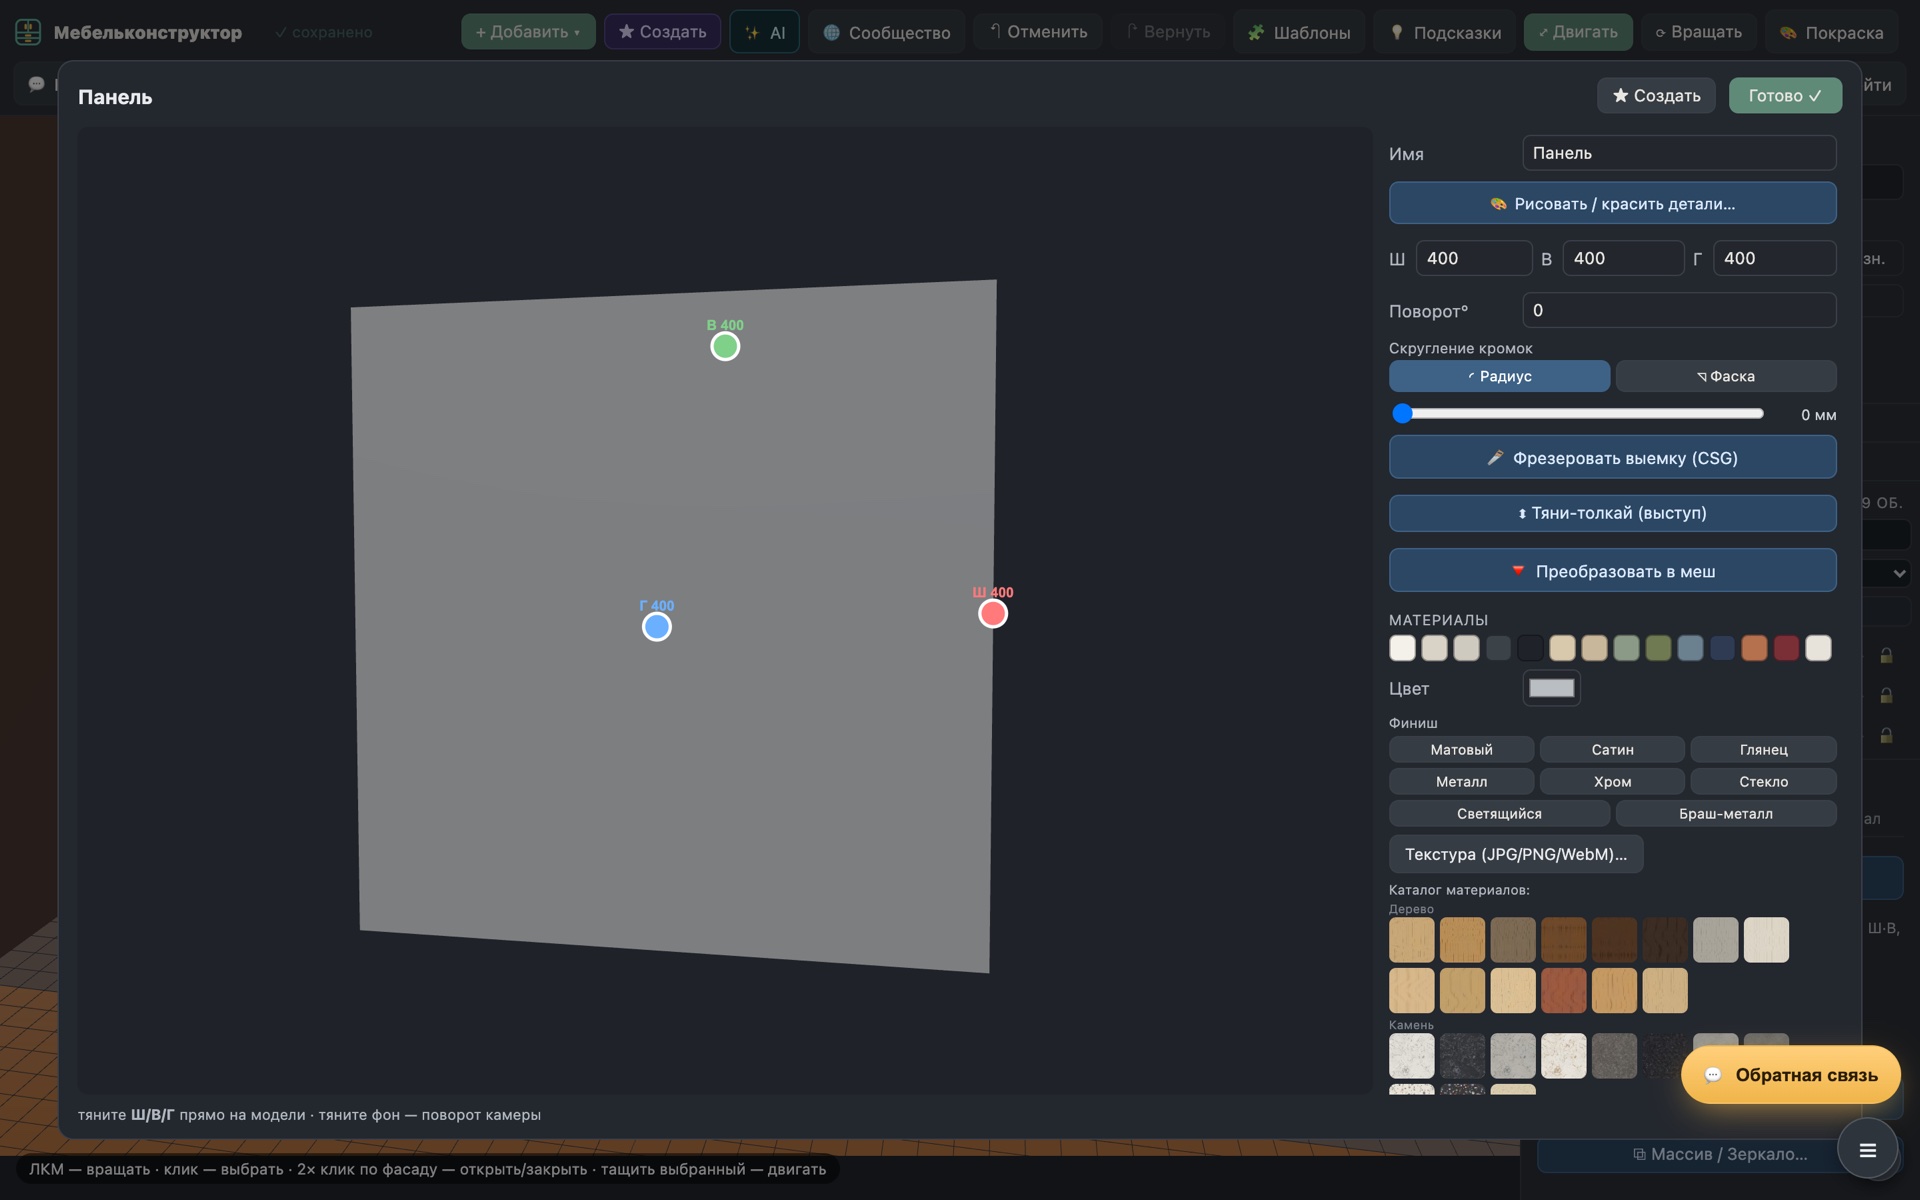1920x1200 pixels.
Task: Activate the Двигать move tool
Action: tap(1578, 32)
